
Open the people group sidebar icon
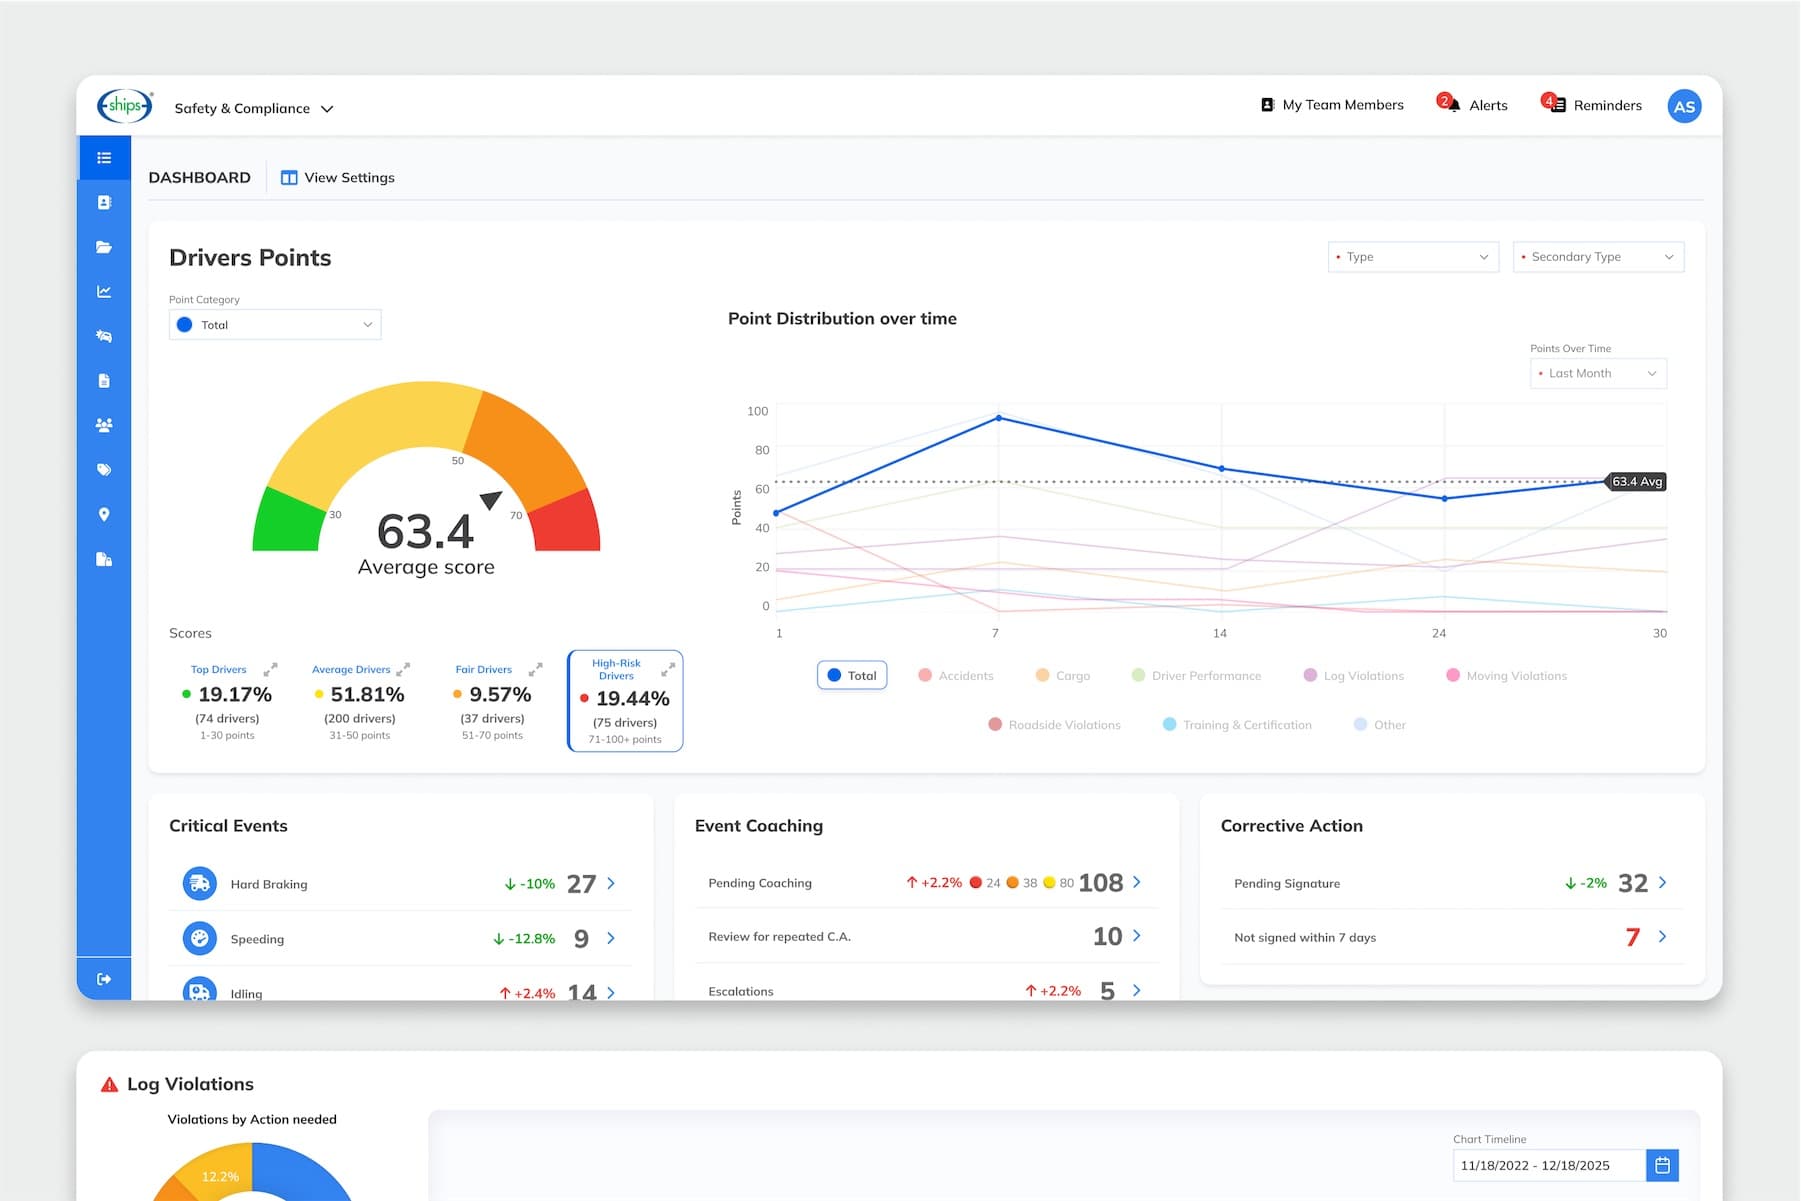coord(104,425)
